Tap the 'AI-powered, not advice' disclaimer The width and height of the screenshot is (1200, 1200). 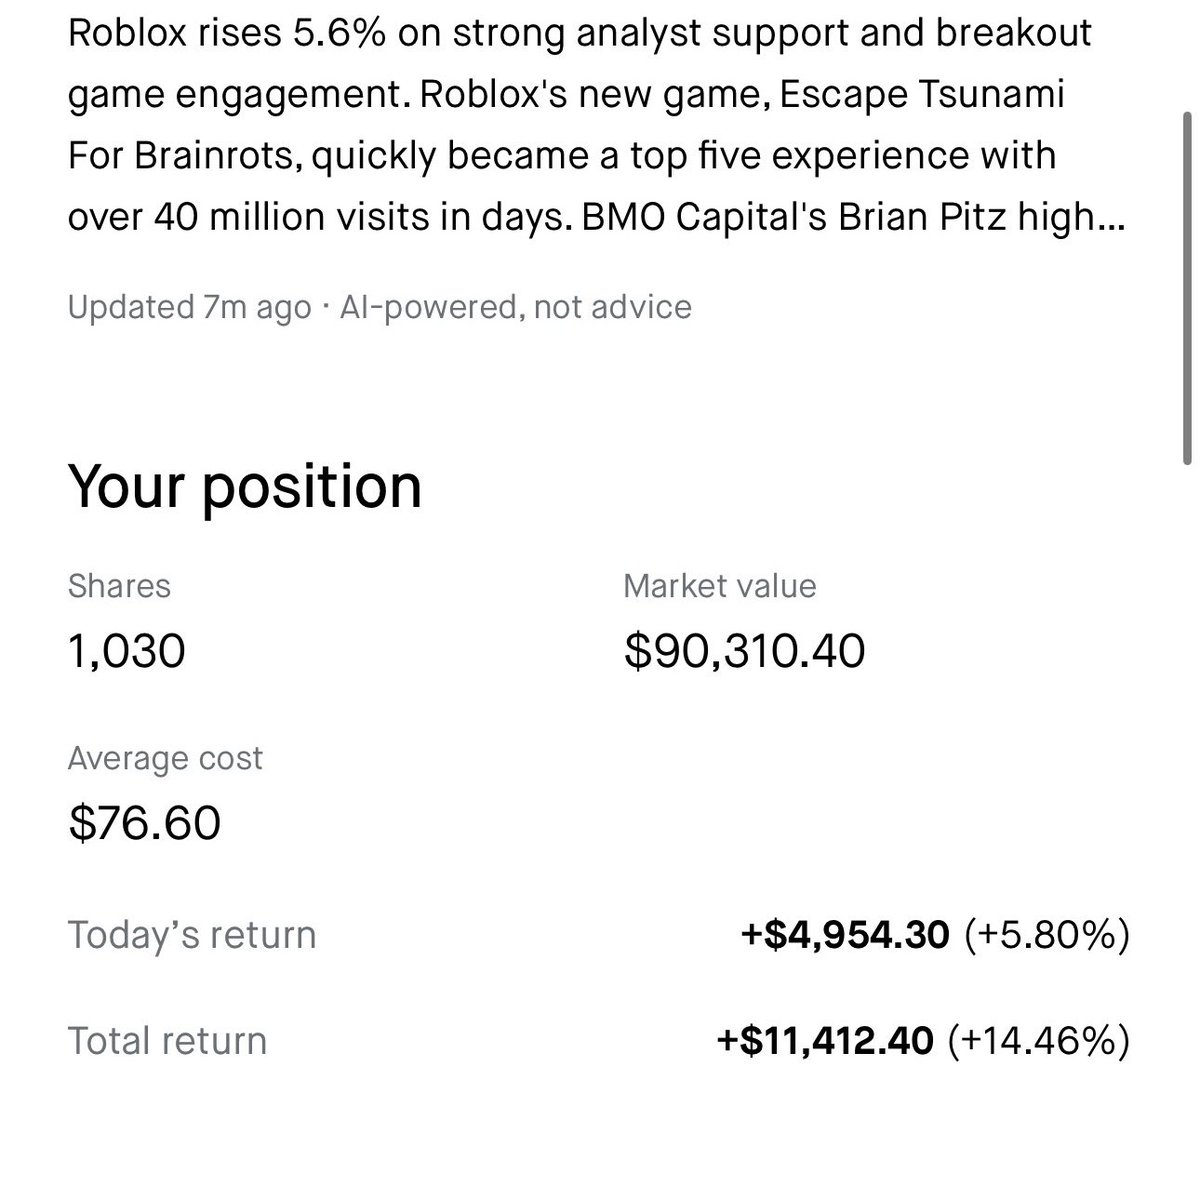pyautogui.click(x=516, y=307)
